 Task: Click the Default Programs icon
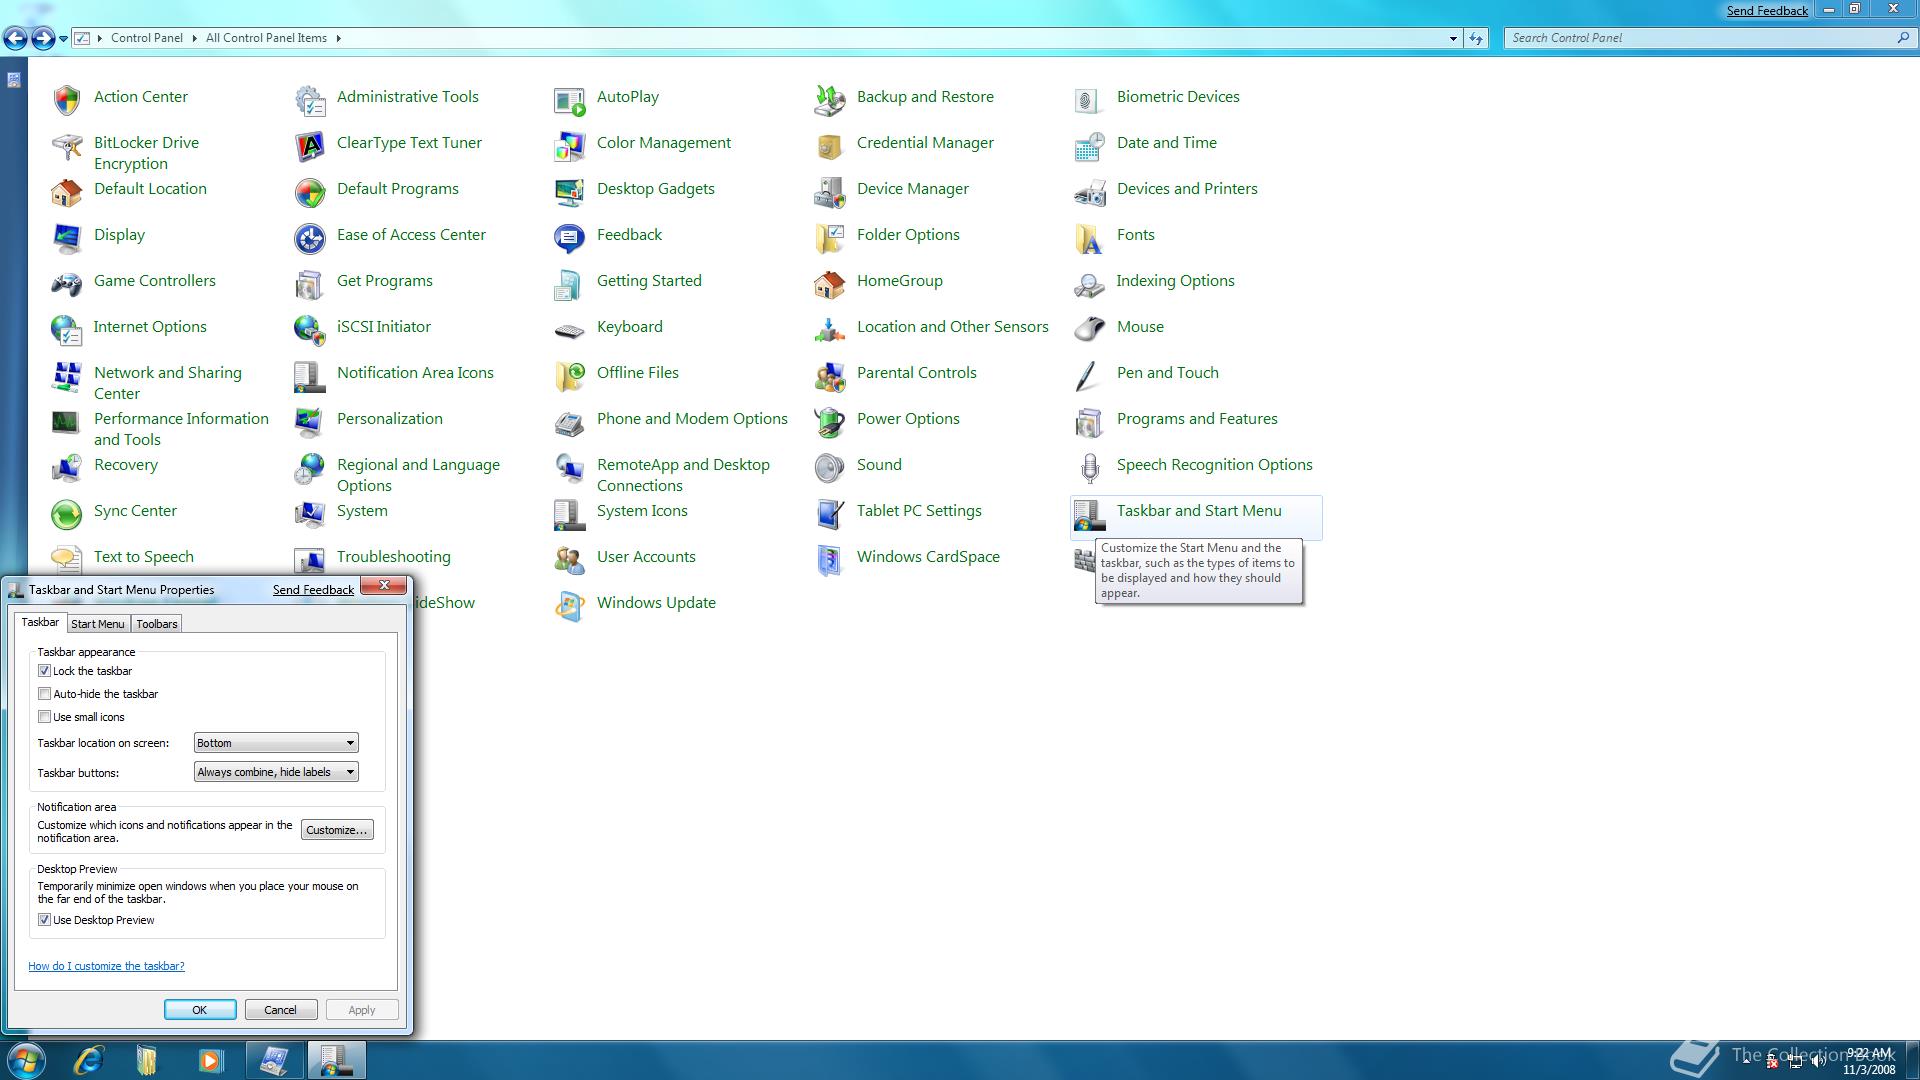click(x=310, y=192)
